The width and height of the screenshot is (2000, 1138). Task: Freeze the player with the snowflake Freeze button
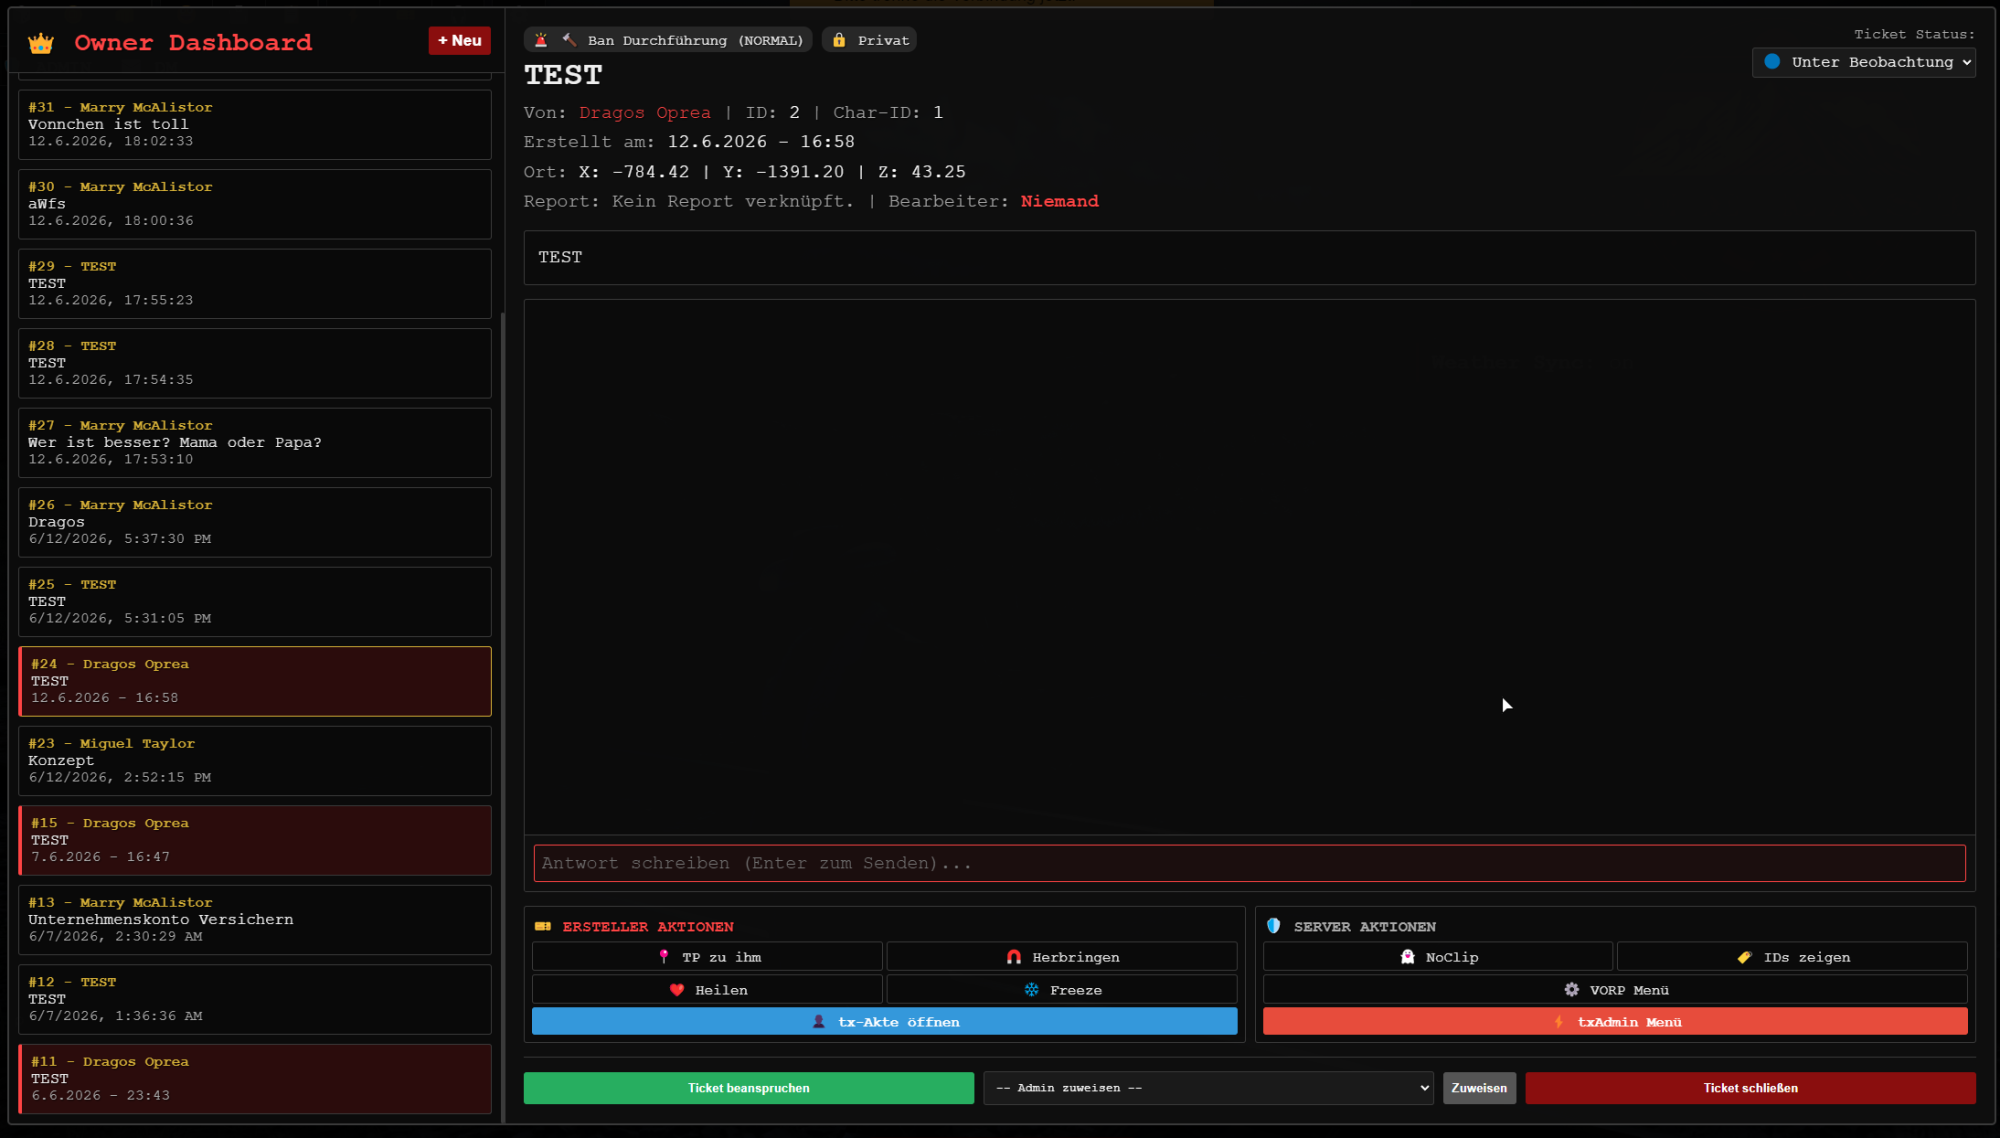(x=1061, y=990)
